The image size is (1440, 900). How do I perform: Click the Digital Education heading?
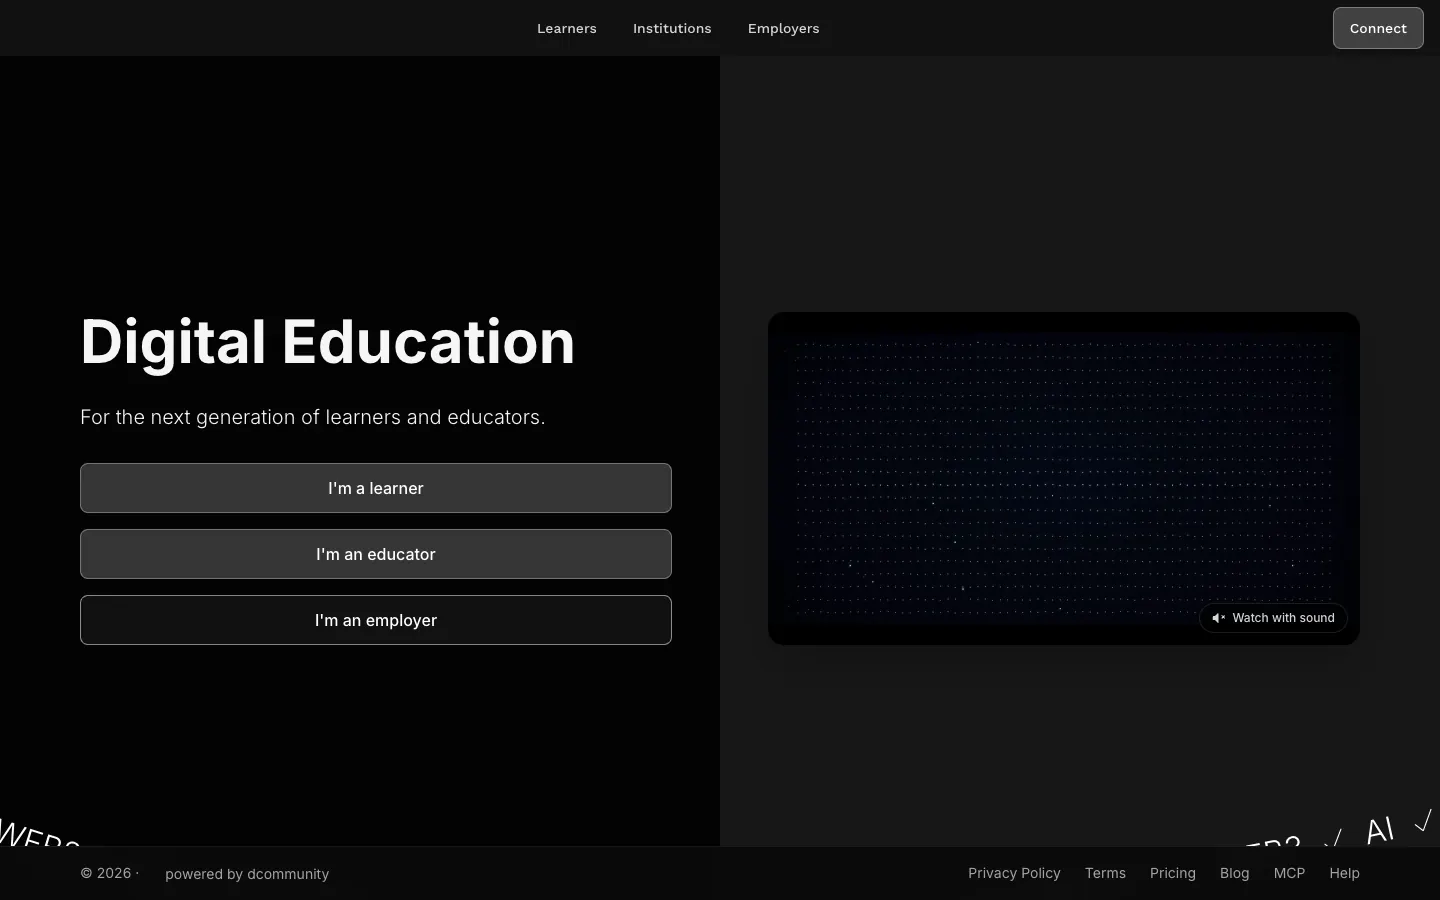[328, 342]
